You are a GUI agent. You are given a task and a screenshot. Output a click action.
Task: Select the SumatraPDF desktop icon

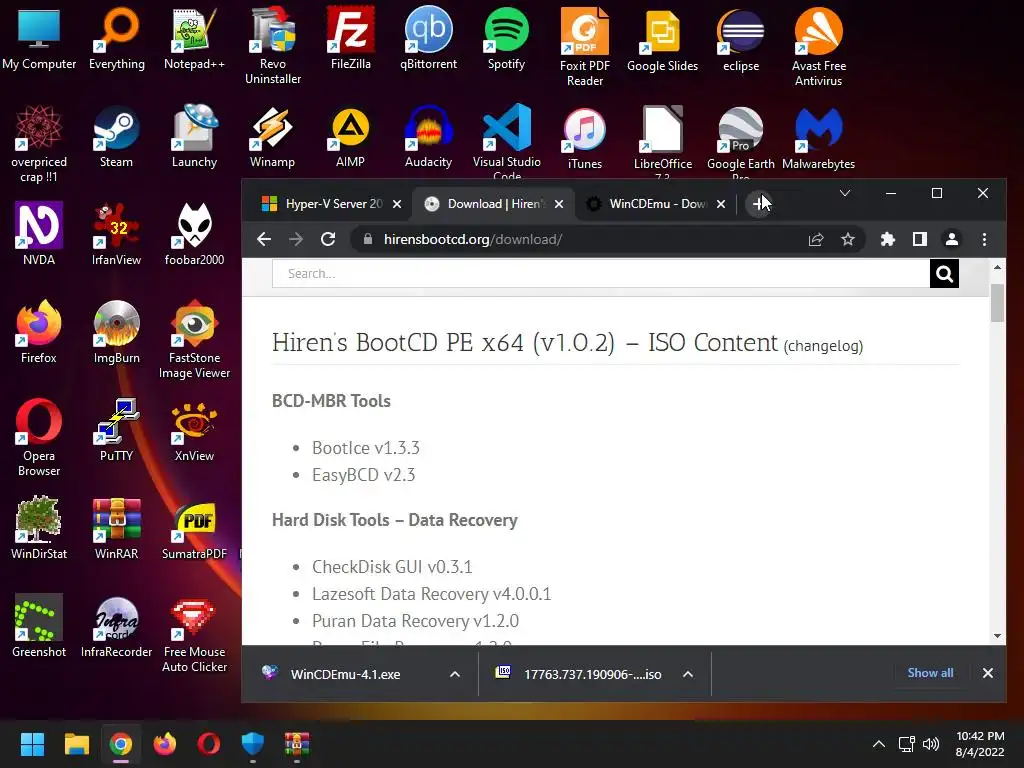pos(194,528)
